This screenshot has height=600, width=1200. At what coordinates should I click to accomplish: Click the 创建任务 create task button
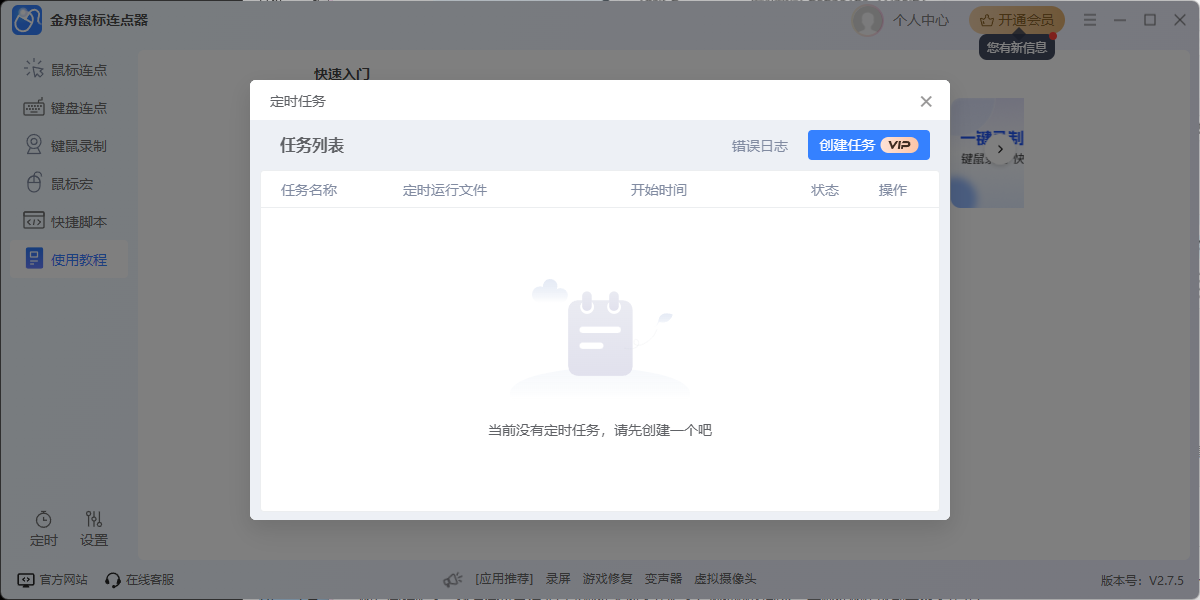point(868,144)
